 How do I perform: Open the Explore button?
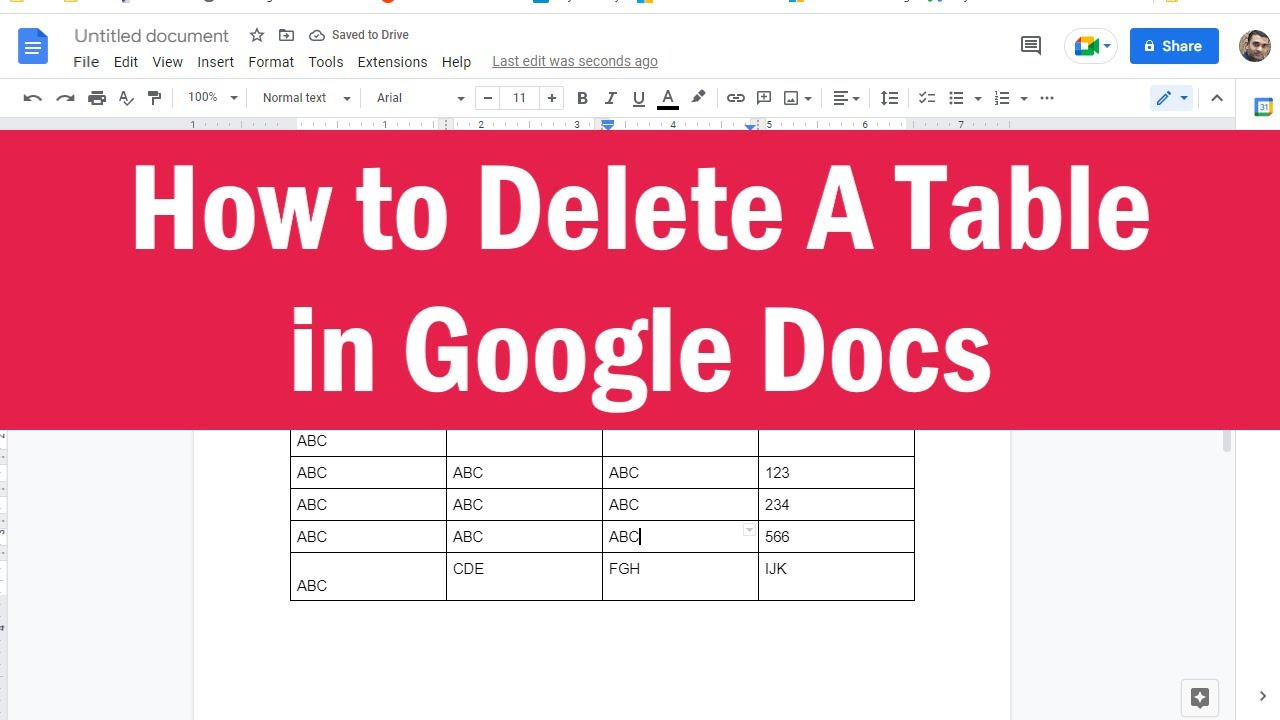point(1200,698)
